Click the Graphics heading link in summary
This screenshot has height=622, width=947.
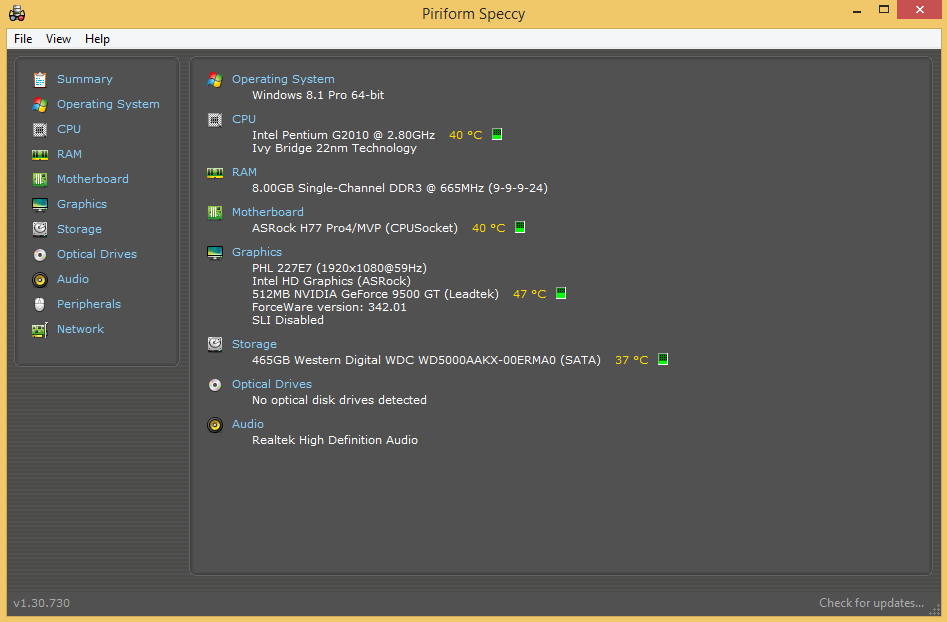tap(257, 252)
